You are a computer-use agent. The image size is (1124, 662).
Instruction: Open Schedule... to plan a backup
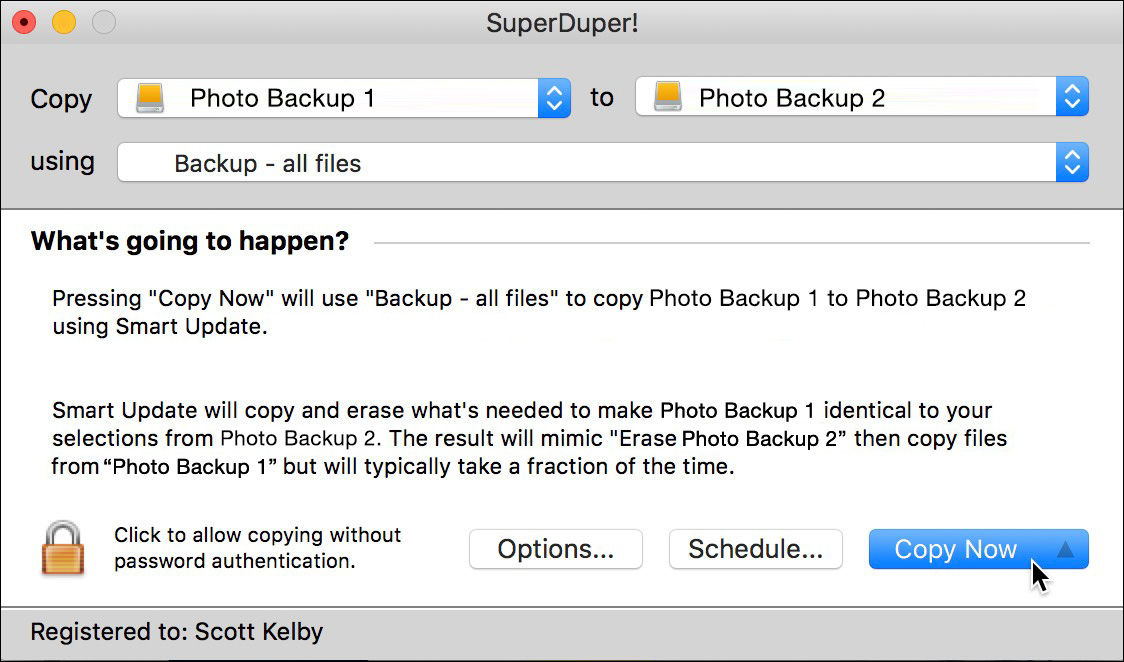click(755, 549)
